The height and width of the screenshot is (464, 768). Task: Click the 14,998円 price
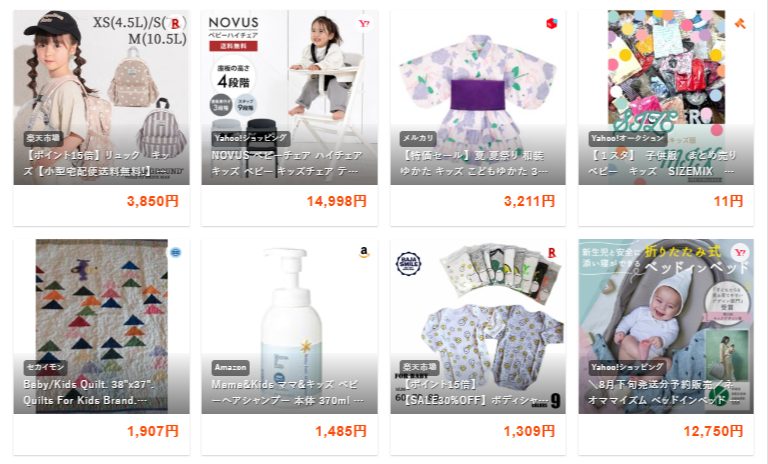tap(337, 201)
